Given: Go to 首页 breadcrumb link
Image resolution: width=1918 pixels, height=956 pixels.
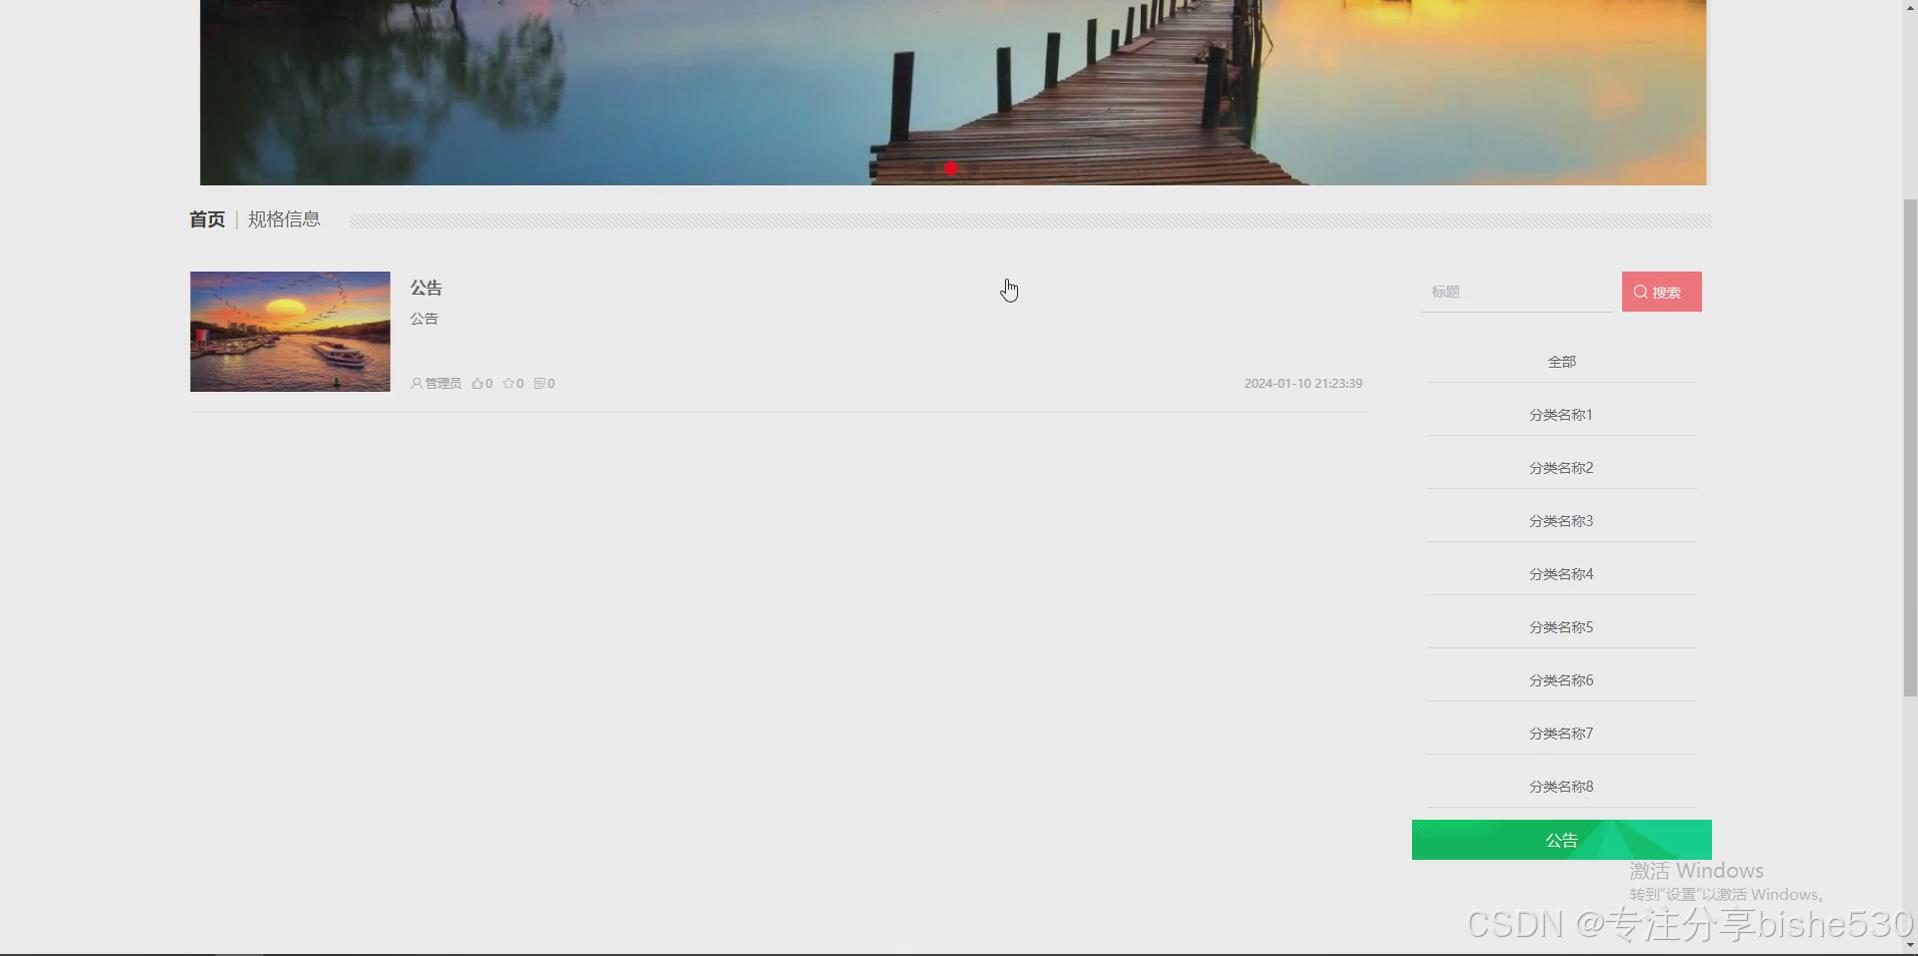Looking at the screenshot, I should tap(207, 220).
